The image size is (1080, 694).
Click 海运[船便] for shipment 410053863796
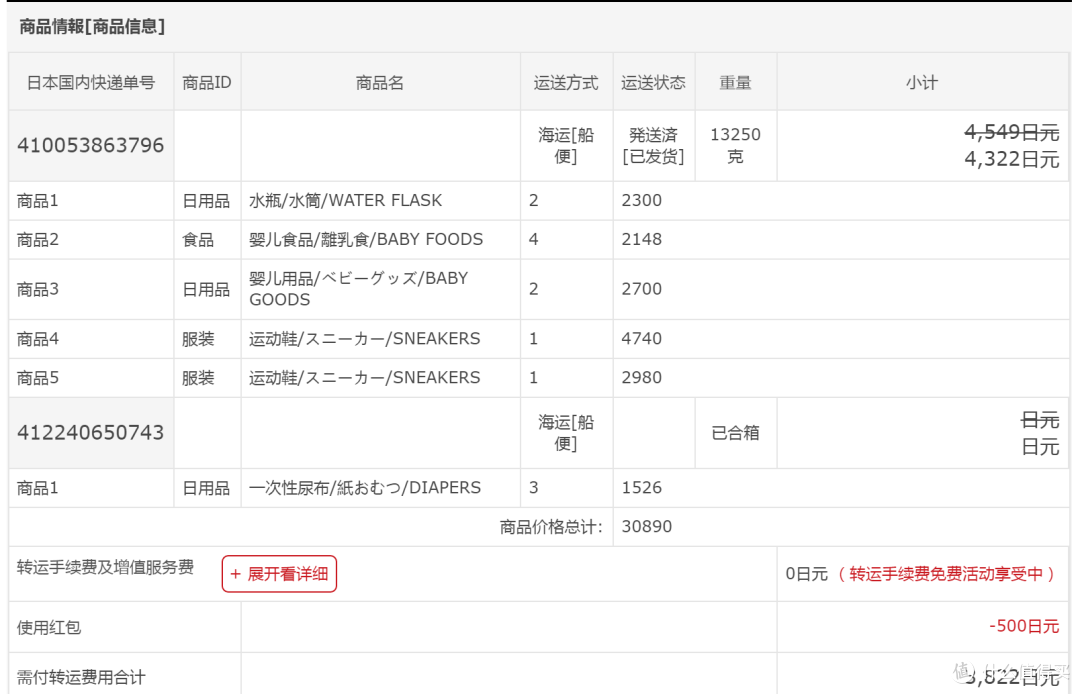coord(566,145)
